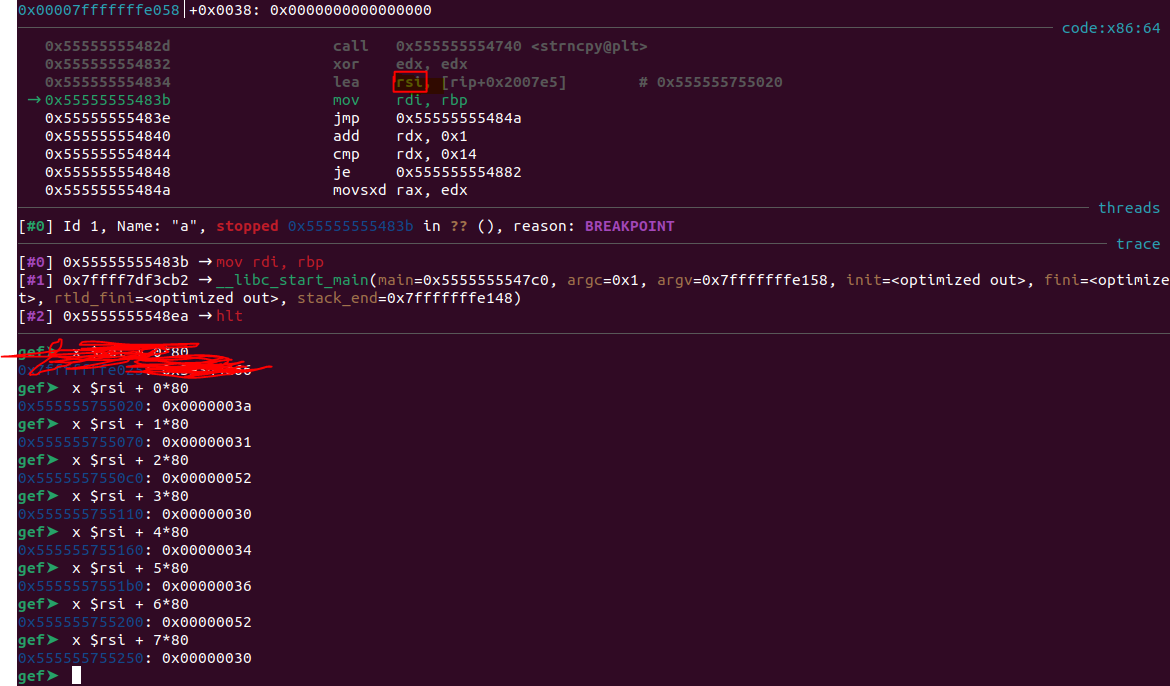Click address 0x55555555483e of jmp line

107,117
